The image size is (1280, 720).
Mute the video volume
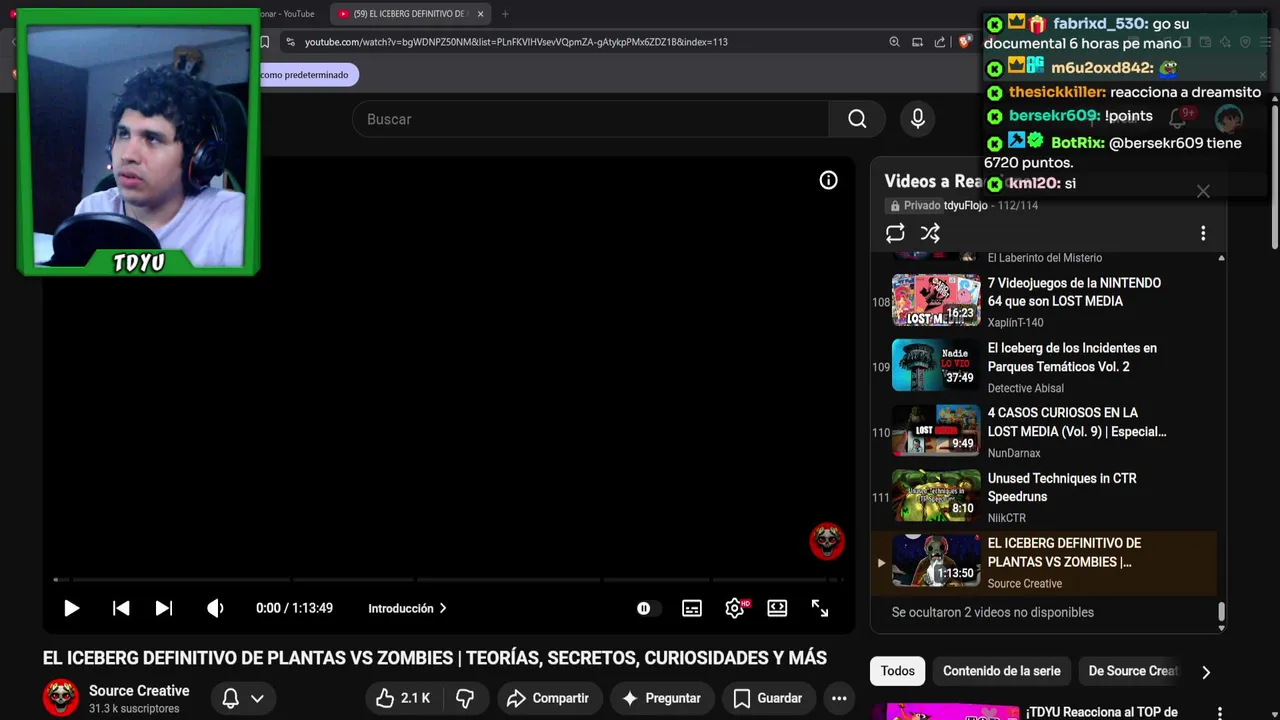[x=215, y=608]
